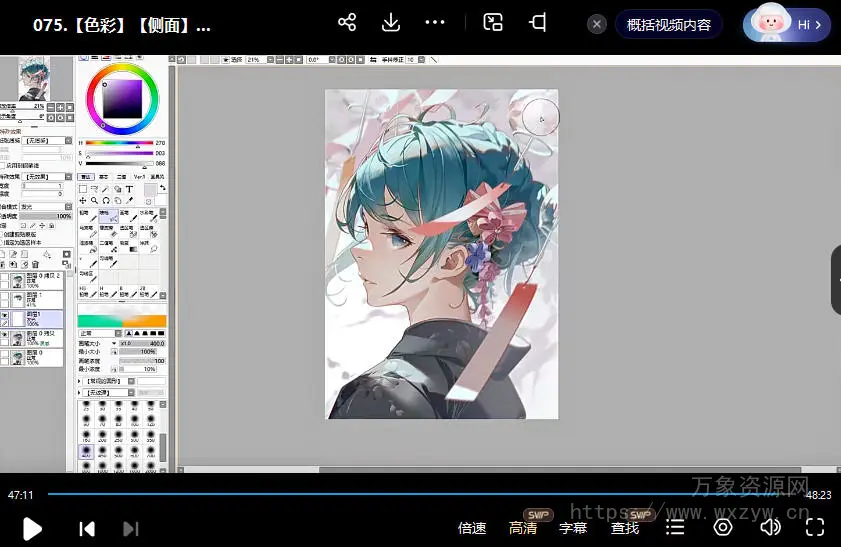Screen dimensions: 841x547
Task: Click the video progress bar timeline
Action: tap(400, 494)
